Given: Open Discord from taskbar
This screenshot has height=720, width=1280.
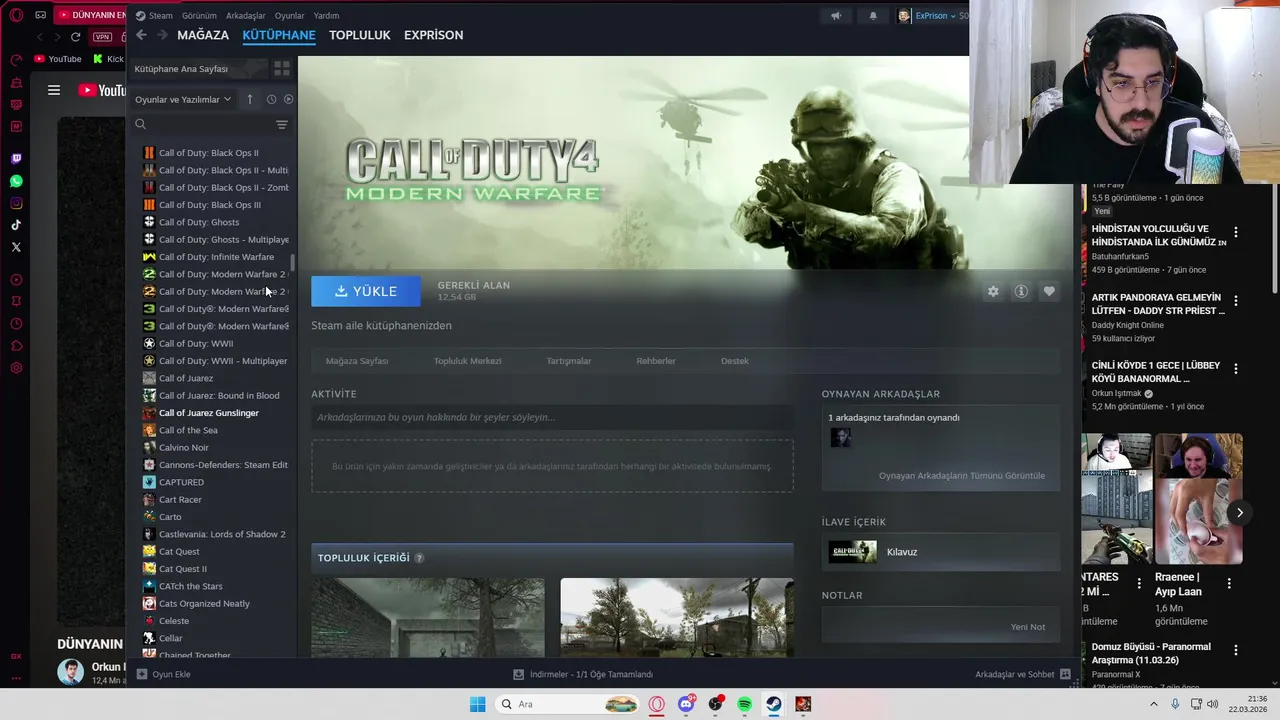Looking at the screenshot, I should point(686,704).
